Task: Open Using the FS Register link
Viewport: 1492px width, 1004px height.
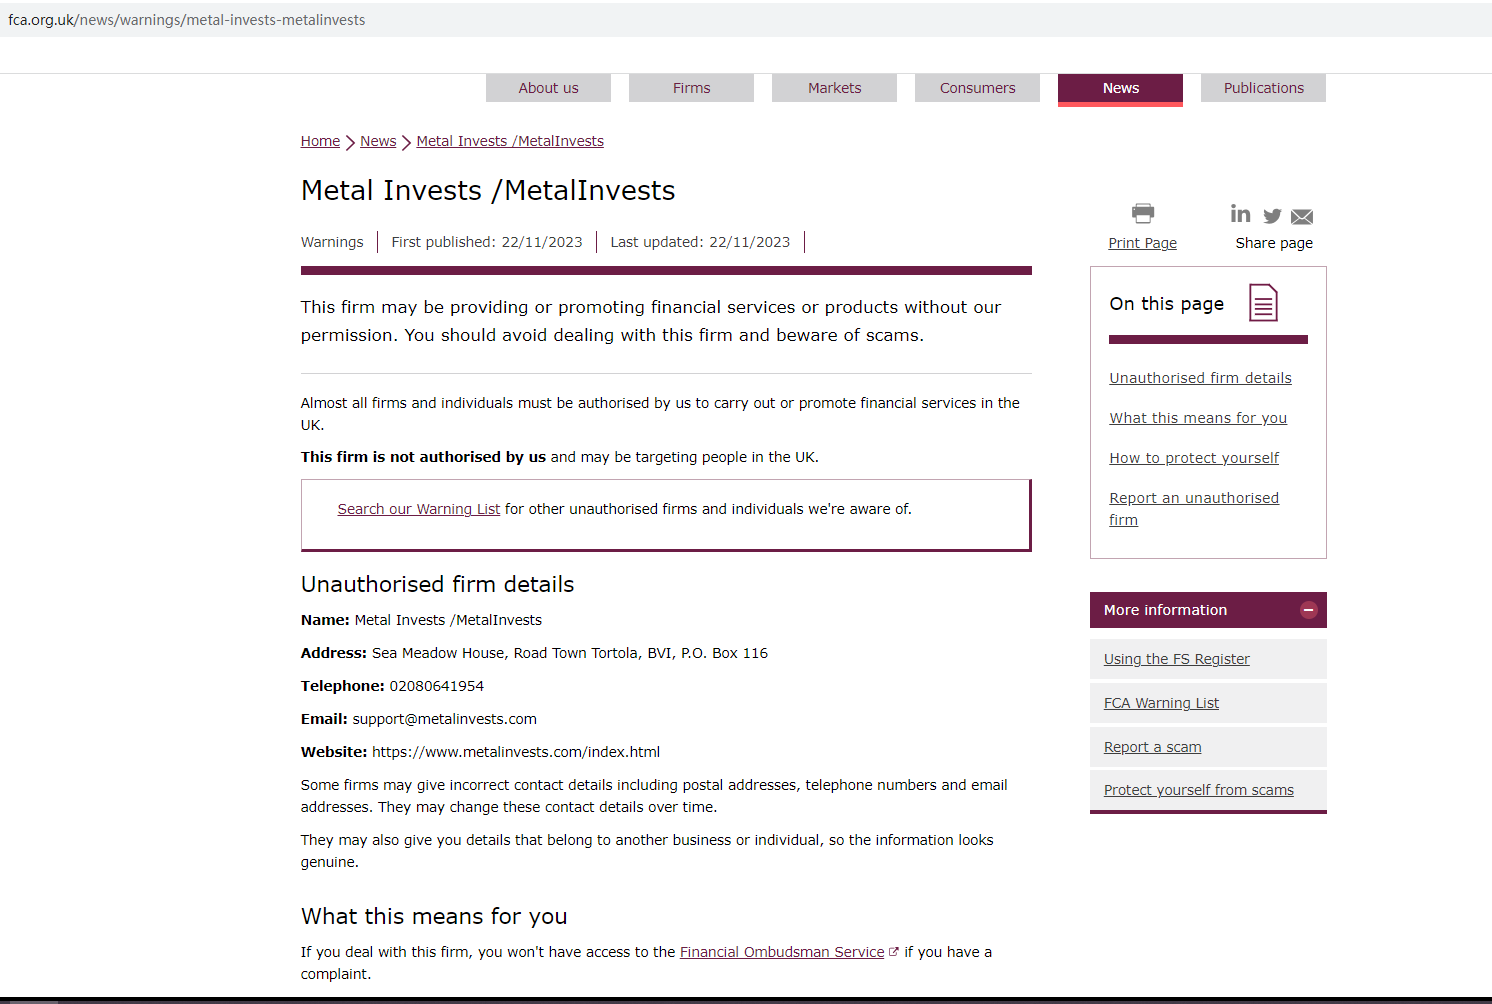Action: (x=1176, y=659)
